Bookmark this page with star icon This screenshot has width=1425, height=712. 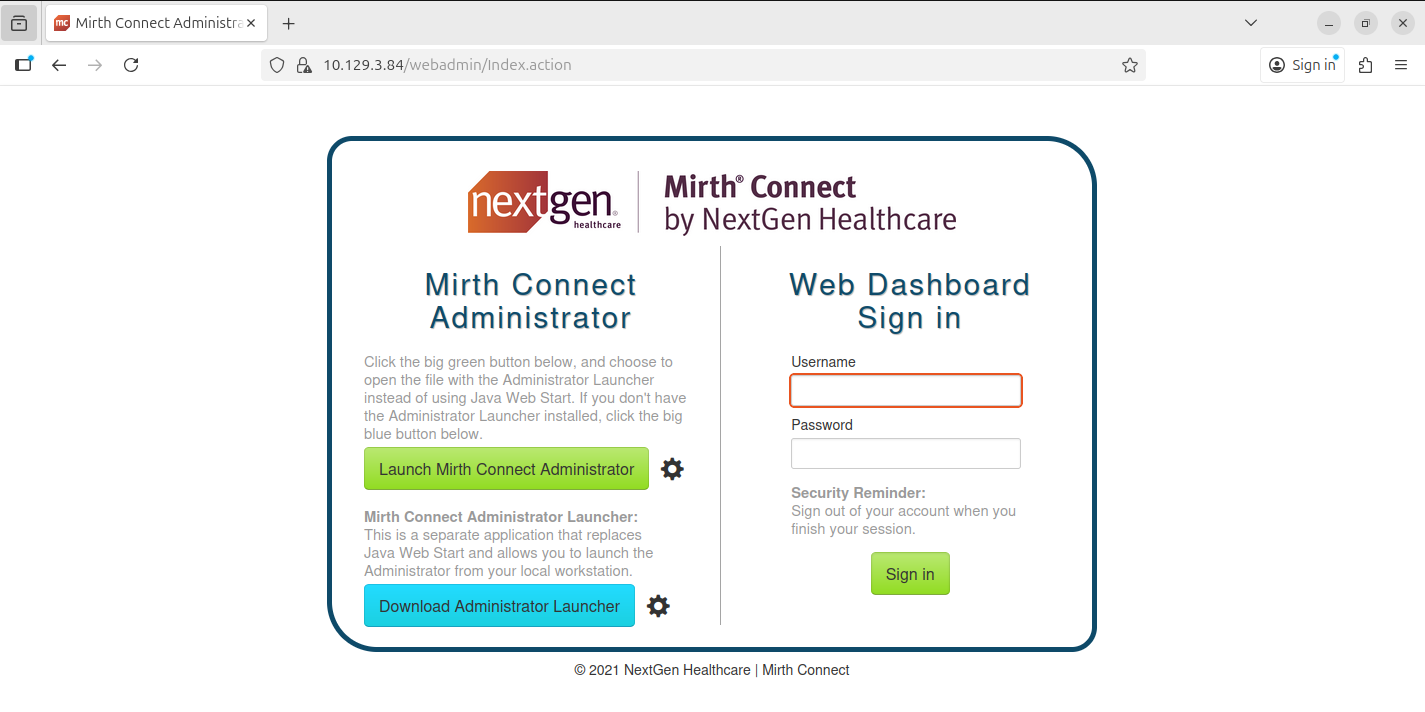pos(1130,65)
